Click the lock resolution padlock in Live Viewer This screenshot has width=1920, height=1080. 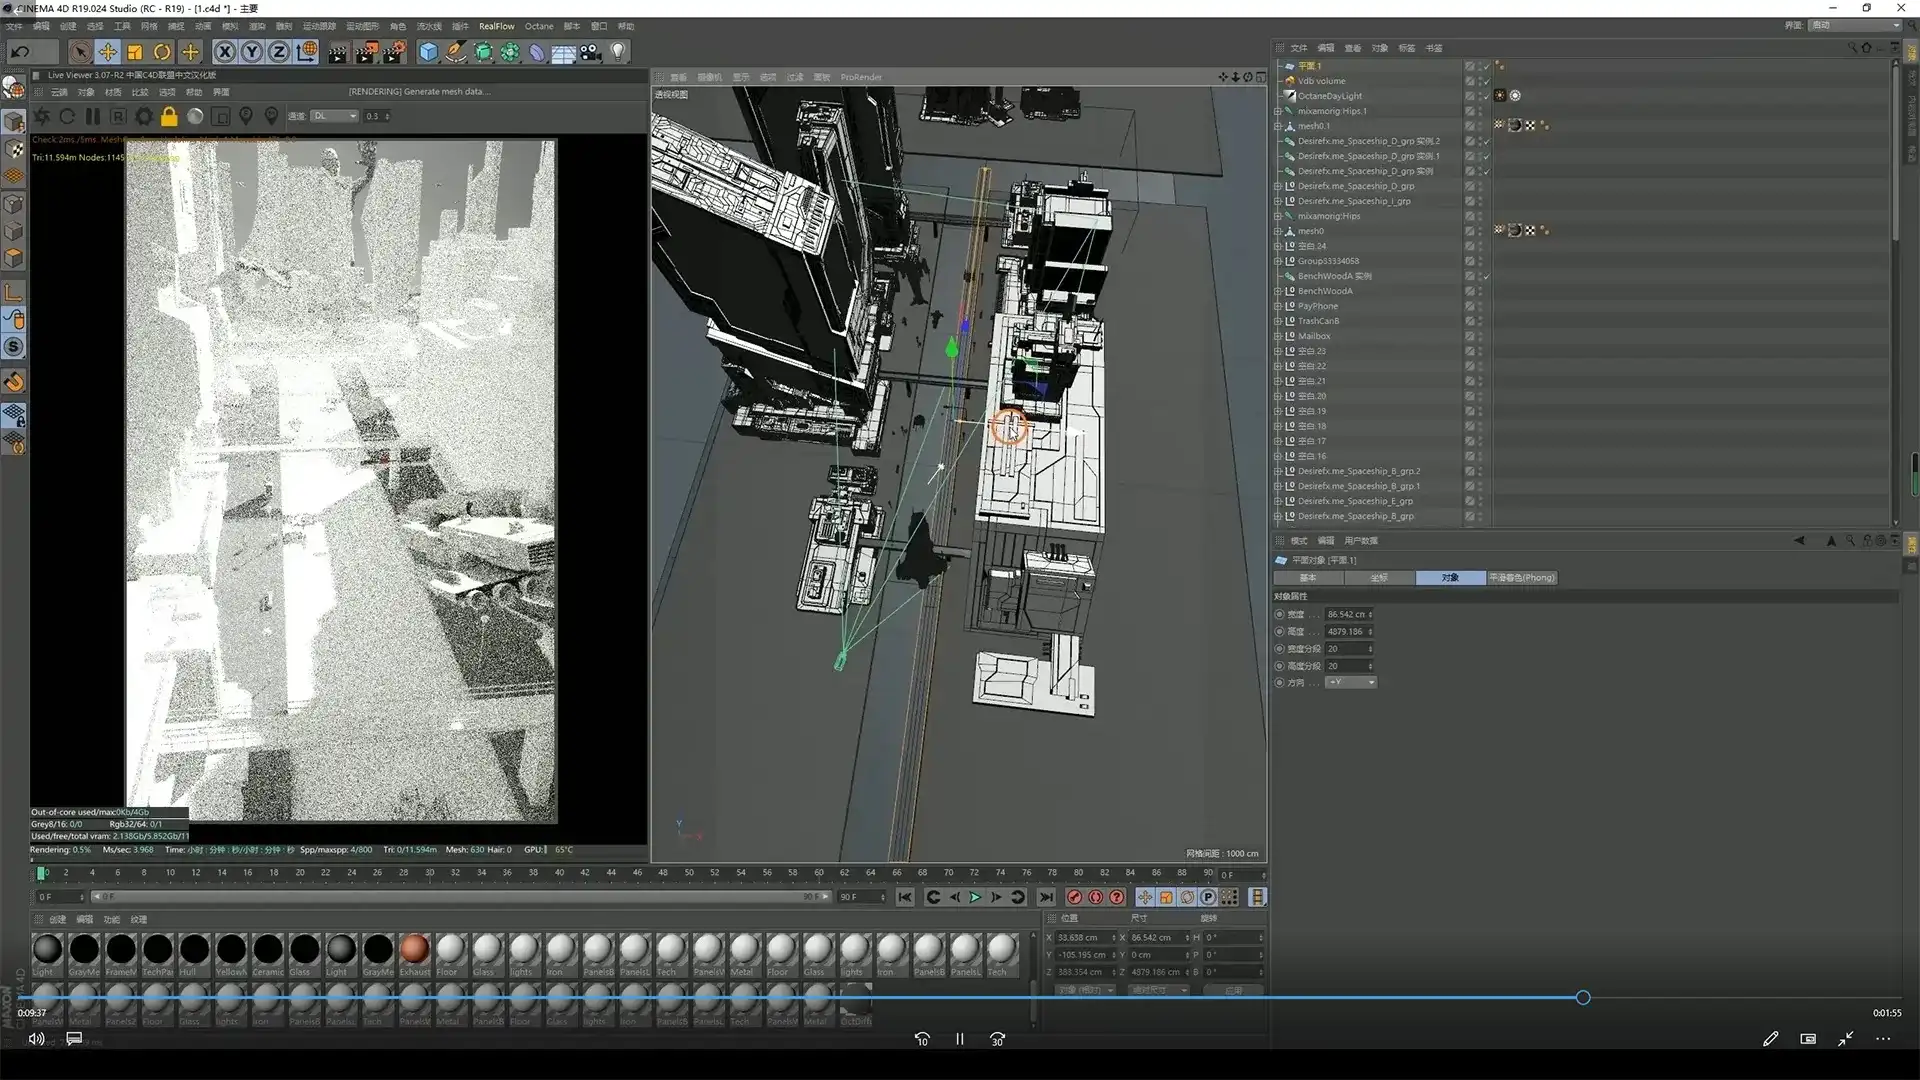pos(170,116)
